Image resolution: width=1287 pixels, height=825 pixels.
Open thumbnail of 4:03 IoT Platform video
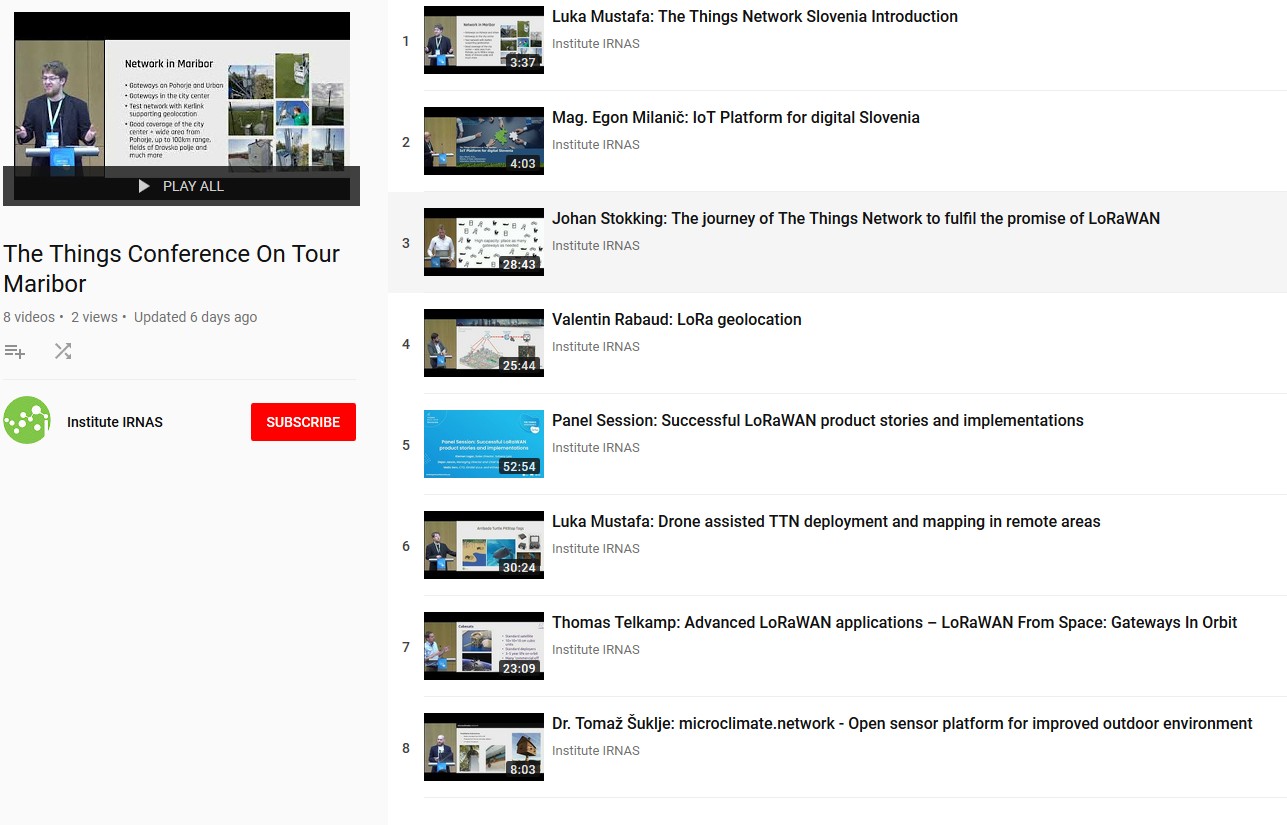(484, 141)
